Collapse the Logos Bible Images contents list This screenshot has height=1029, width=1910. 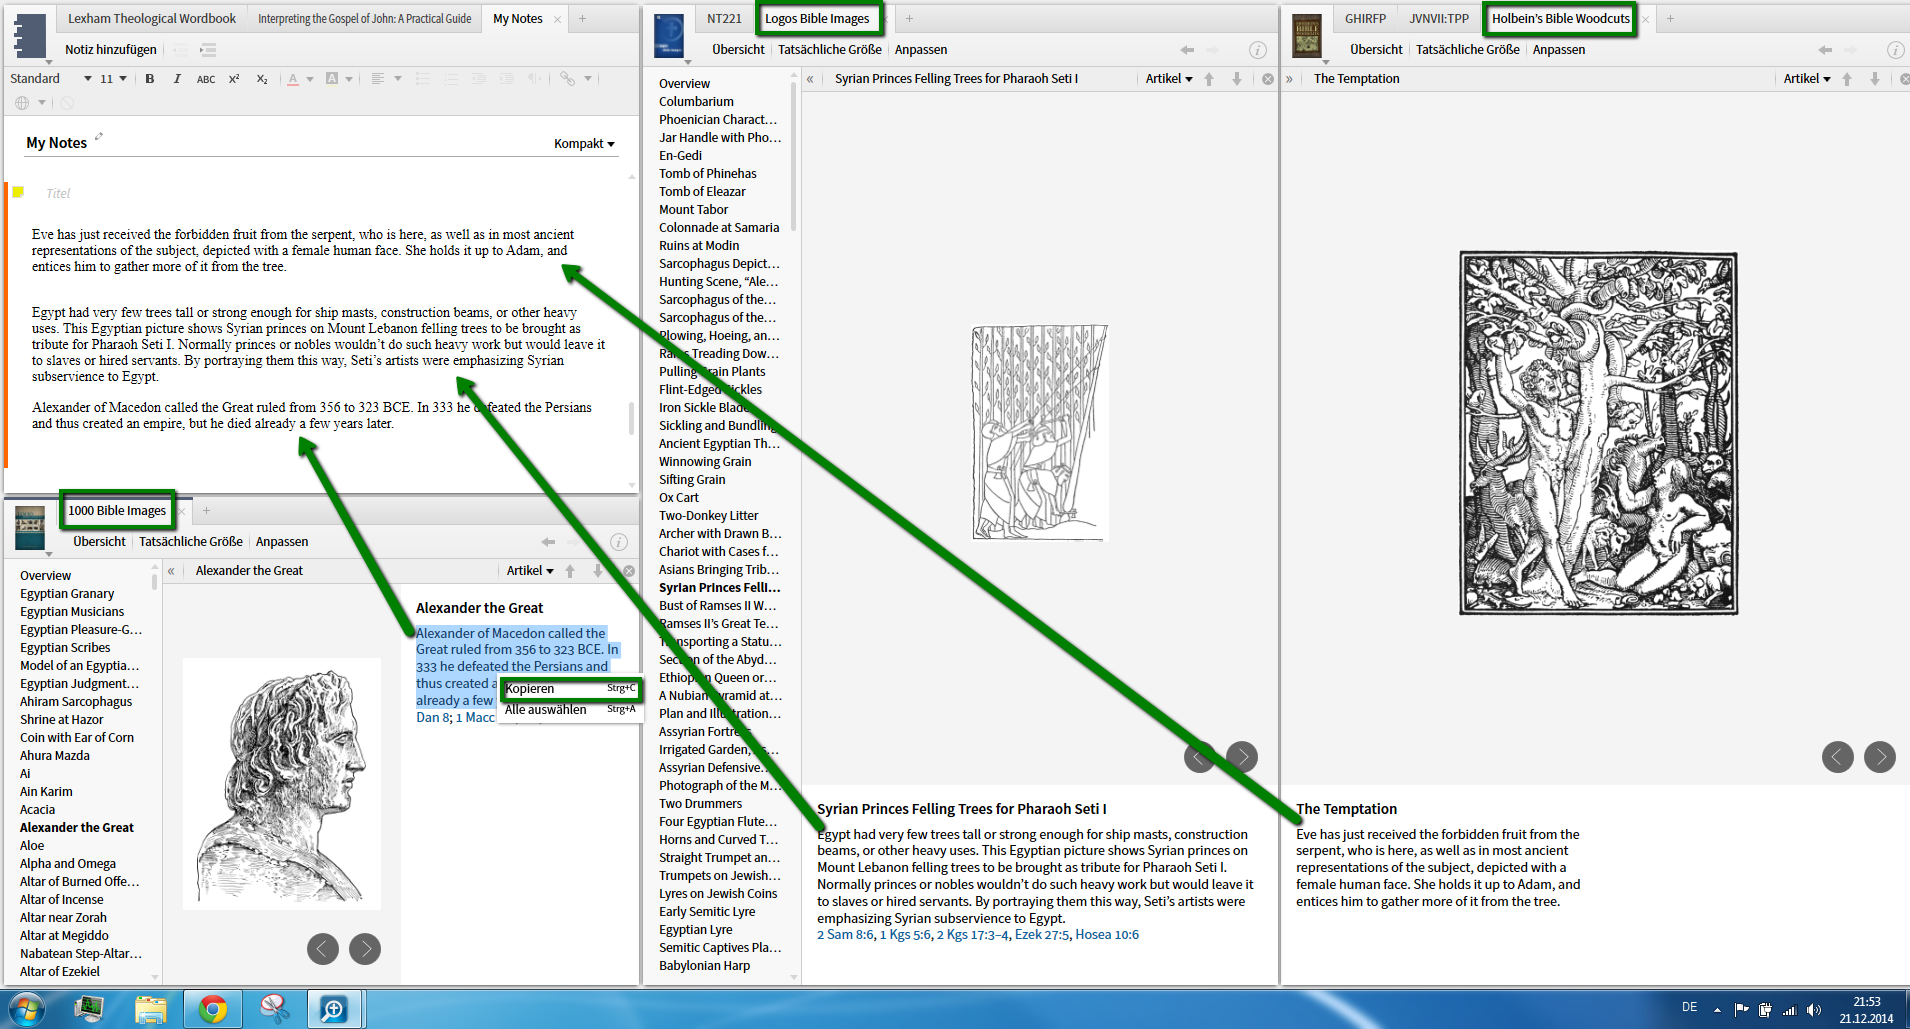810,79
